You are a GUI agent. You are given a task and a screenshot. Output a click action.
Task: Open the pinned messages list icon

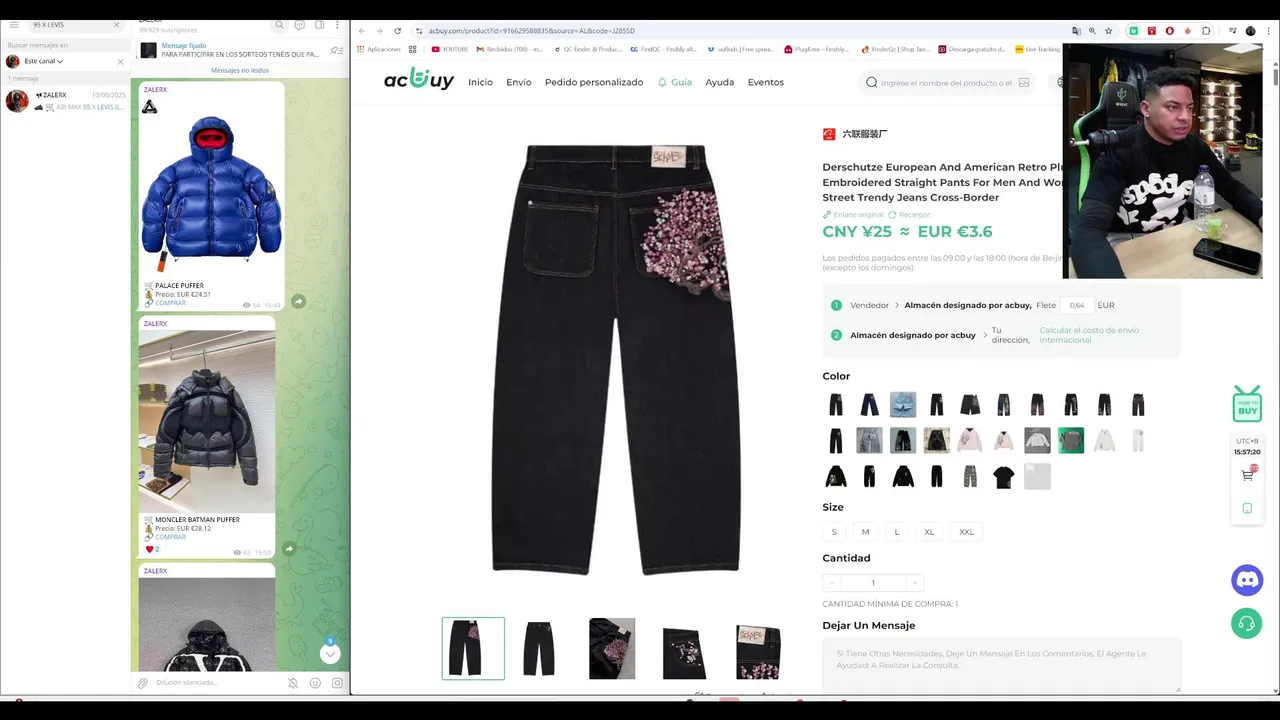pyautogui.click(x=337, y=50)
